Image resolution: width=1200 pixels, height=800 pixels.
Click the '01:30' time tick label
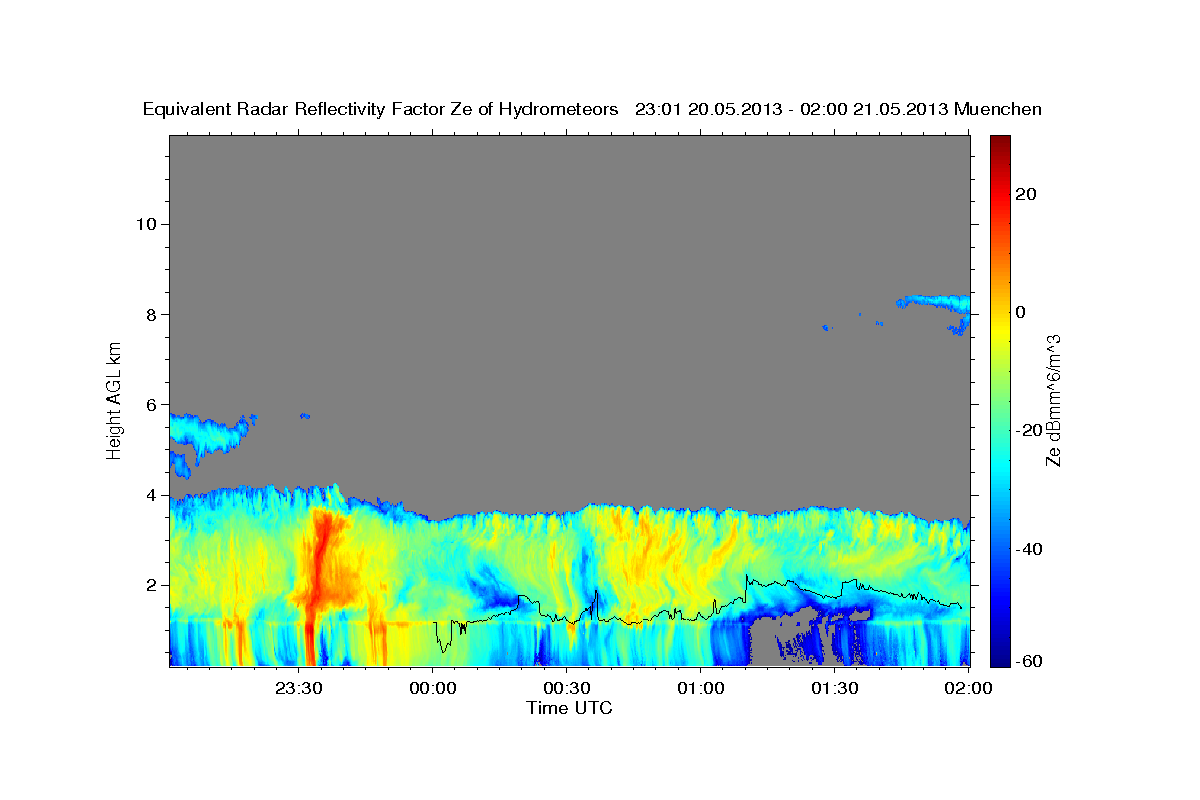click(x=834, y=688)
